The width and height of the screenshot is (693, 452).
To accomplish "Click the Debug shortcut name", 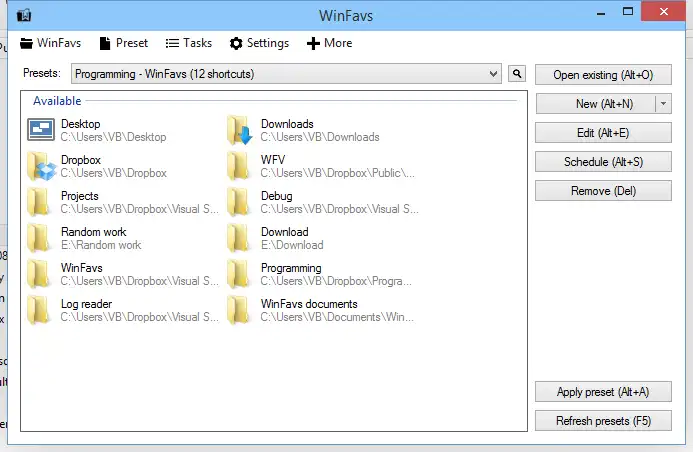I will (277, 196).
